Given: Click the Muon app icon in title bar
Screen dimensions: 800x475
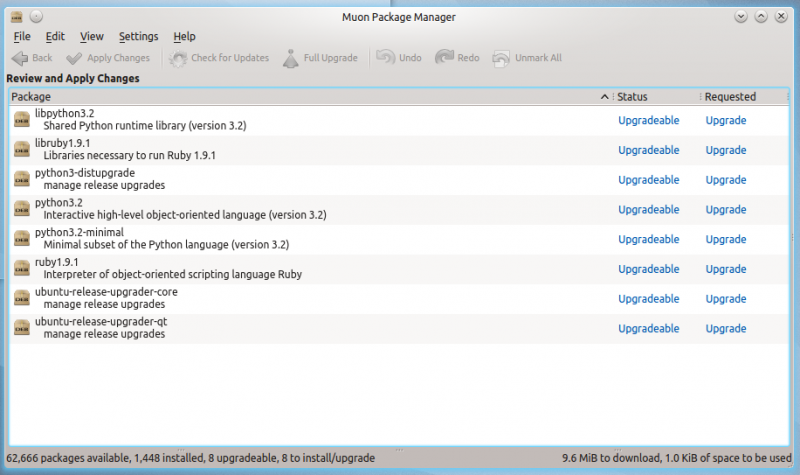Looking at the screenshot, I should [17, 17].
